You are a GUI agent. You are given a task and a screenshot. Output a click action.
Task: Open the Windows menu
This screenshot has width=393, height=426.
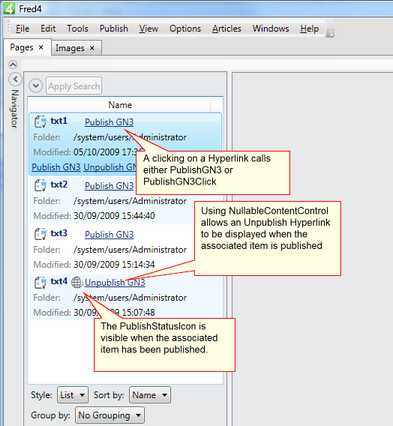coord(271,29)
